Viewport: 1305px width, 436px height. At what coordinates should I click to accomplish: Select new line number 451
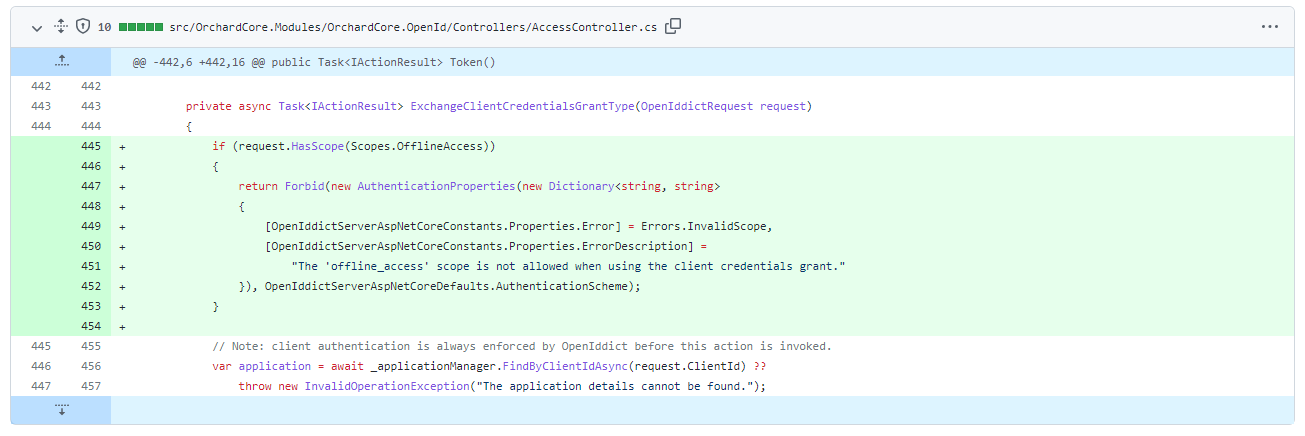pos(91,266)
